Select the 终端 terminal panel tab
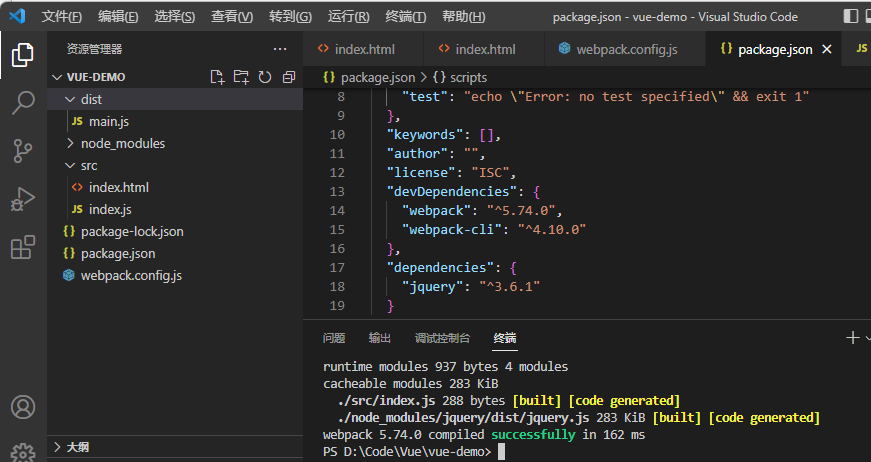Screen dimensions: 871x462 (505, 338)
